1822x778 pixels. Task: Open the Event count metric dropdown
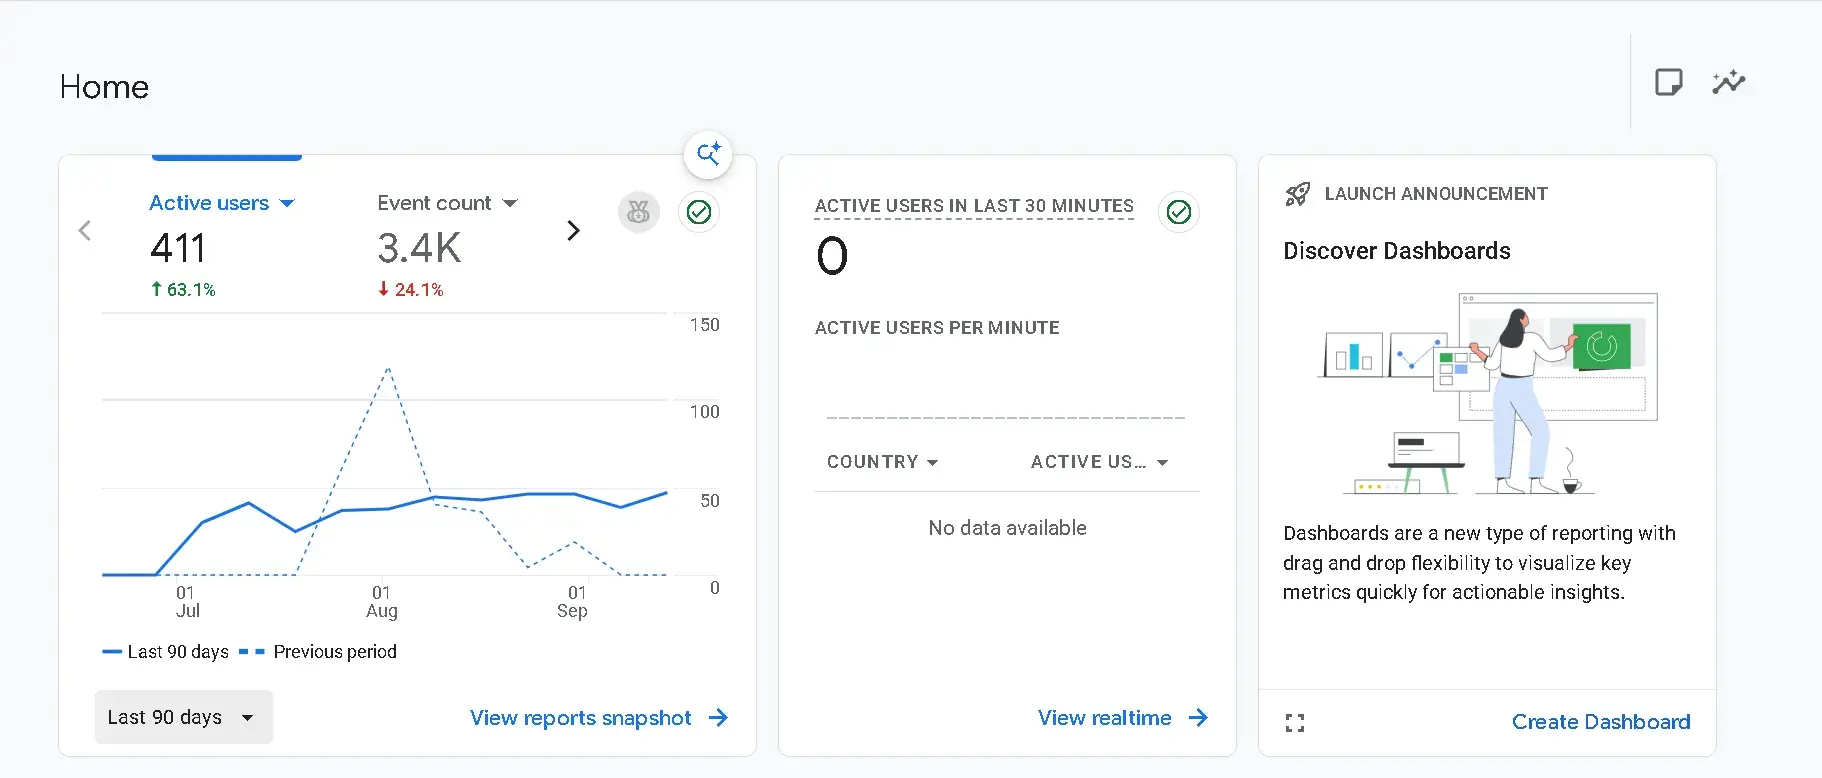(447, 203)
